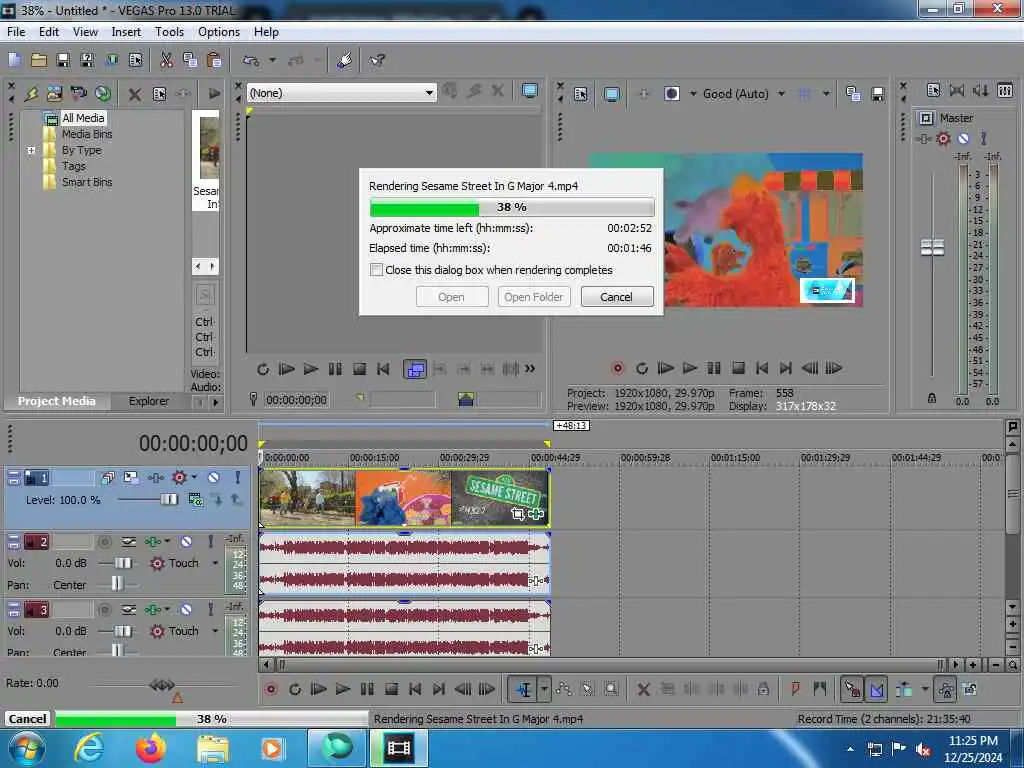The width and height of the screenshot is (1024, 768).
Task: Click the New project icon
Action: click(x=14, y=61)
